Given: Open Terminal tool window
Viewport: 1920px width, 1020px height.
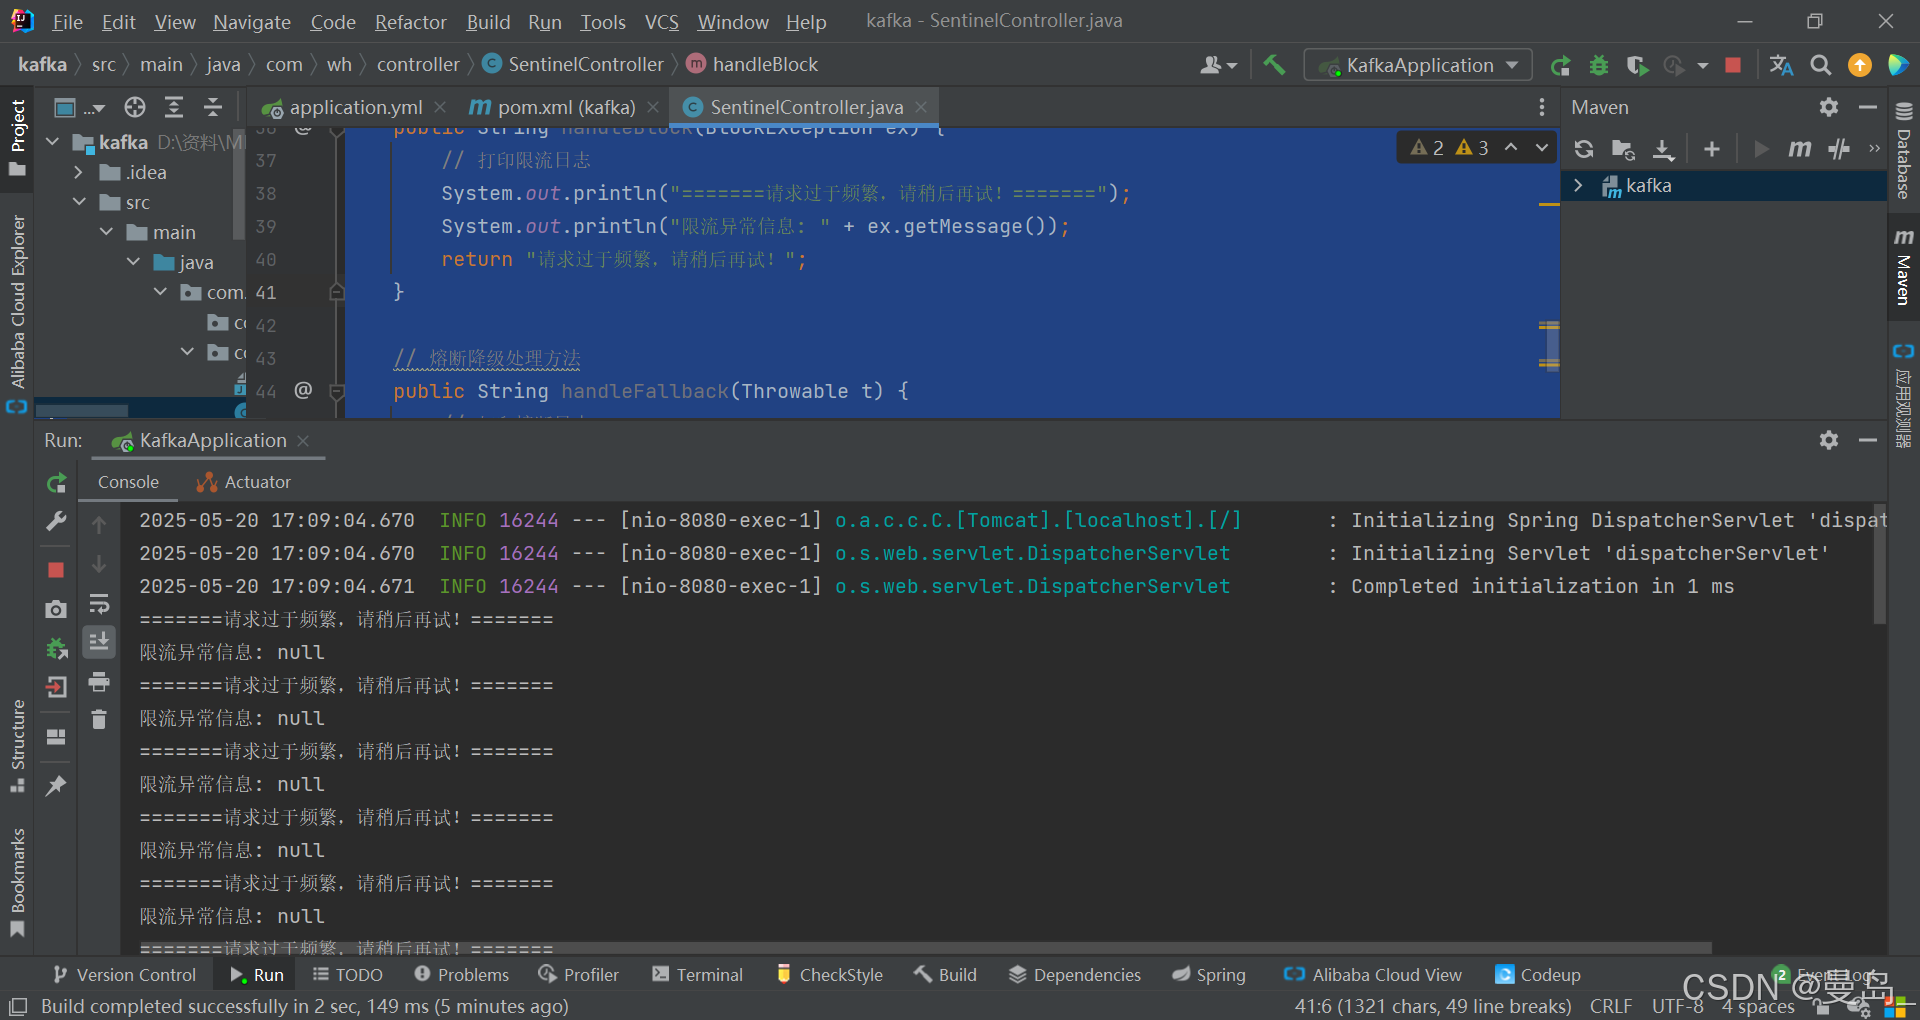Looking at the screenshot, I should click(697, 975).
